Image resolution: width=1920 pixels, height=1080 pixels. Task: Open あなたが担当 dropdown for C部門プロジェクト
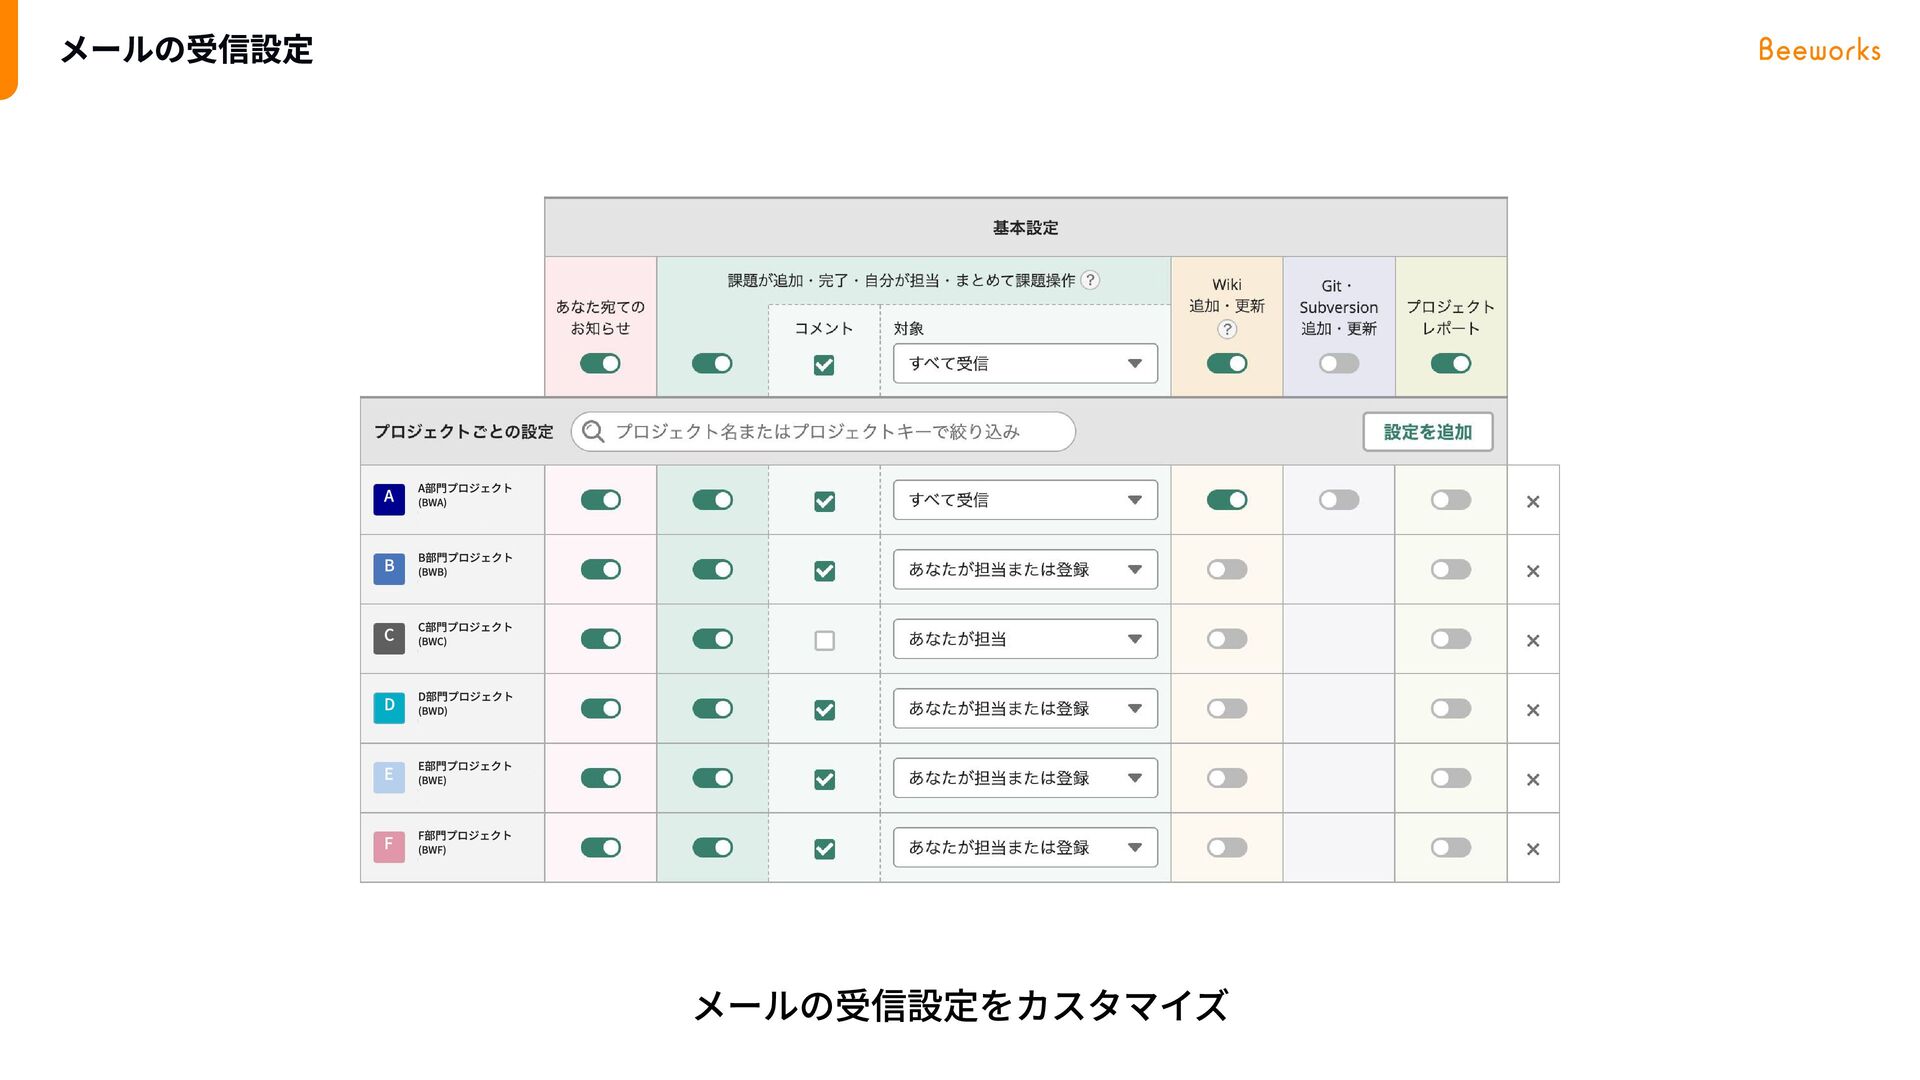[x=1025, y=639]
